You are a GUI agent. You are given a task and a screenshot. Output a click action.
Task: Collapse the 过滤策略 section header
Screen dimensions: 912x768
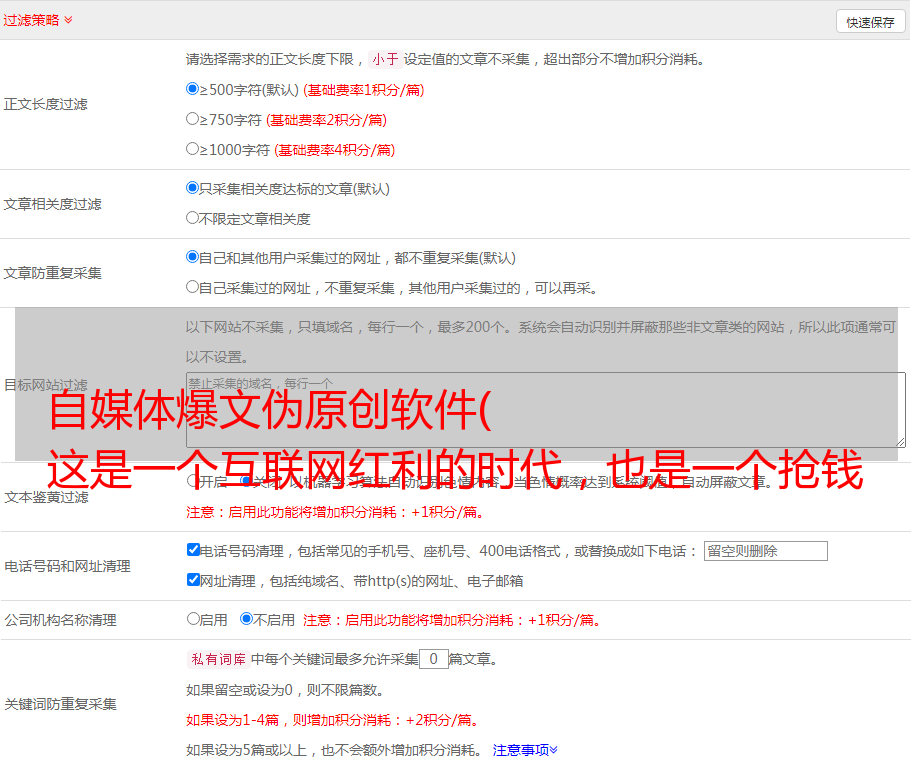(38, 20)
